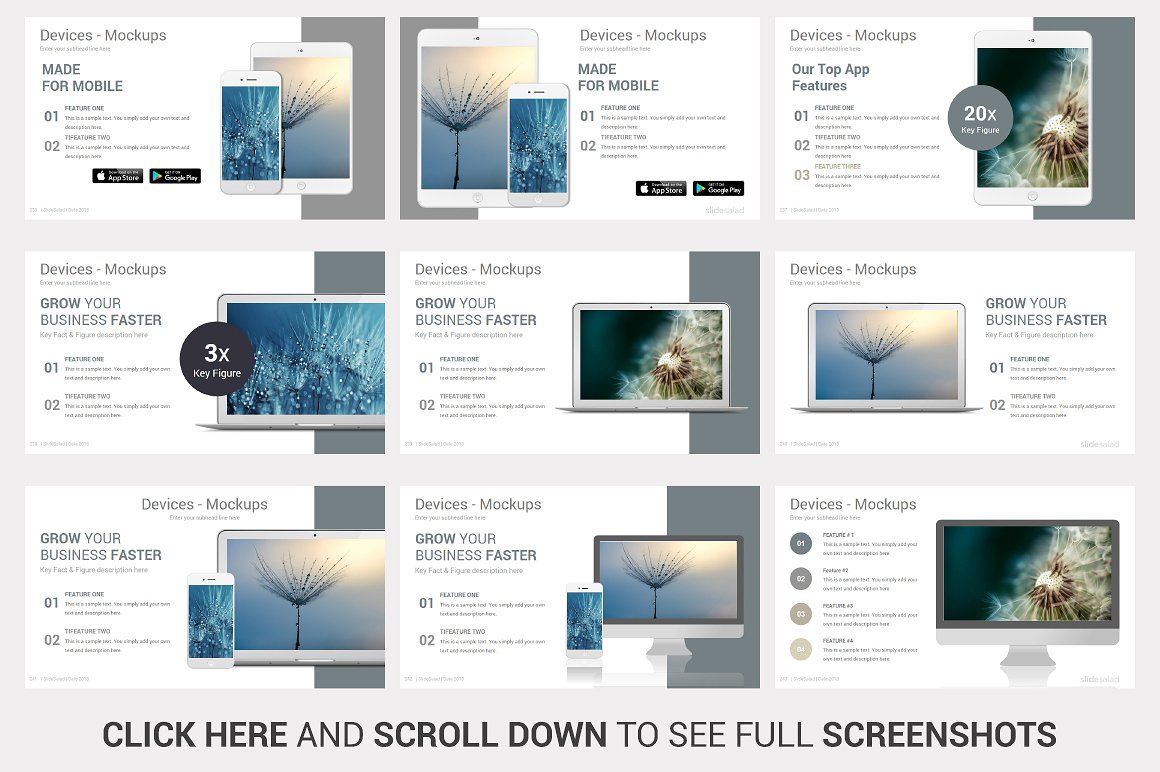Select the 20x Key Figure circle
This screenshot has width=1160, height=772.
tap(980, 118)
